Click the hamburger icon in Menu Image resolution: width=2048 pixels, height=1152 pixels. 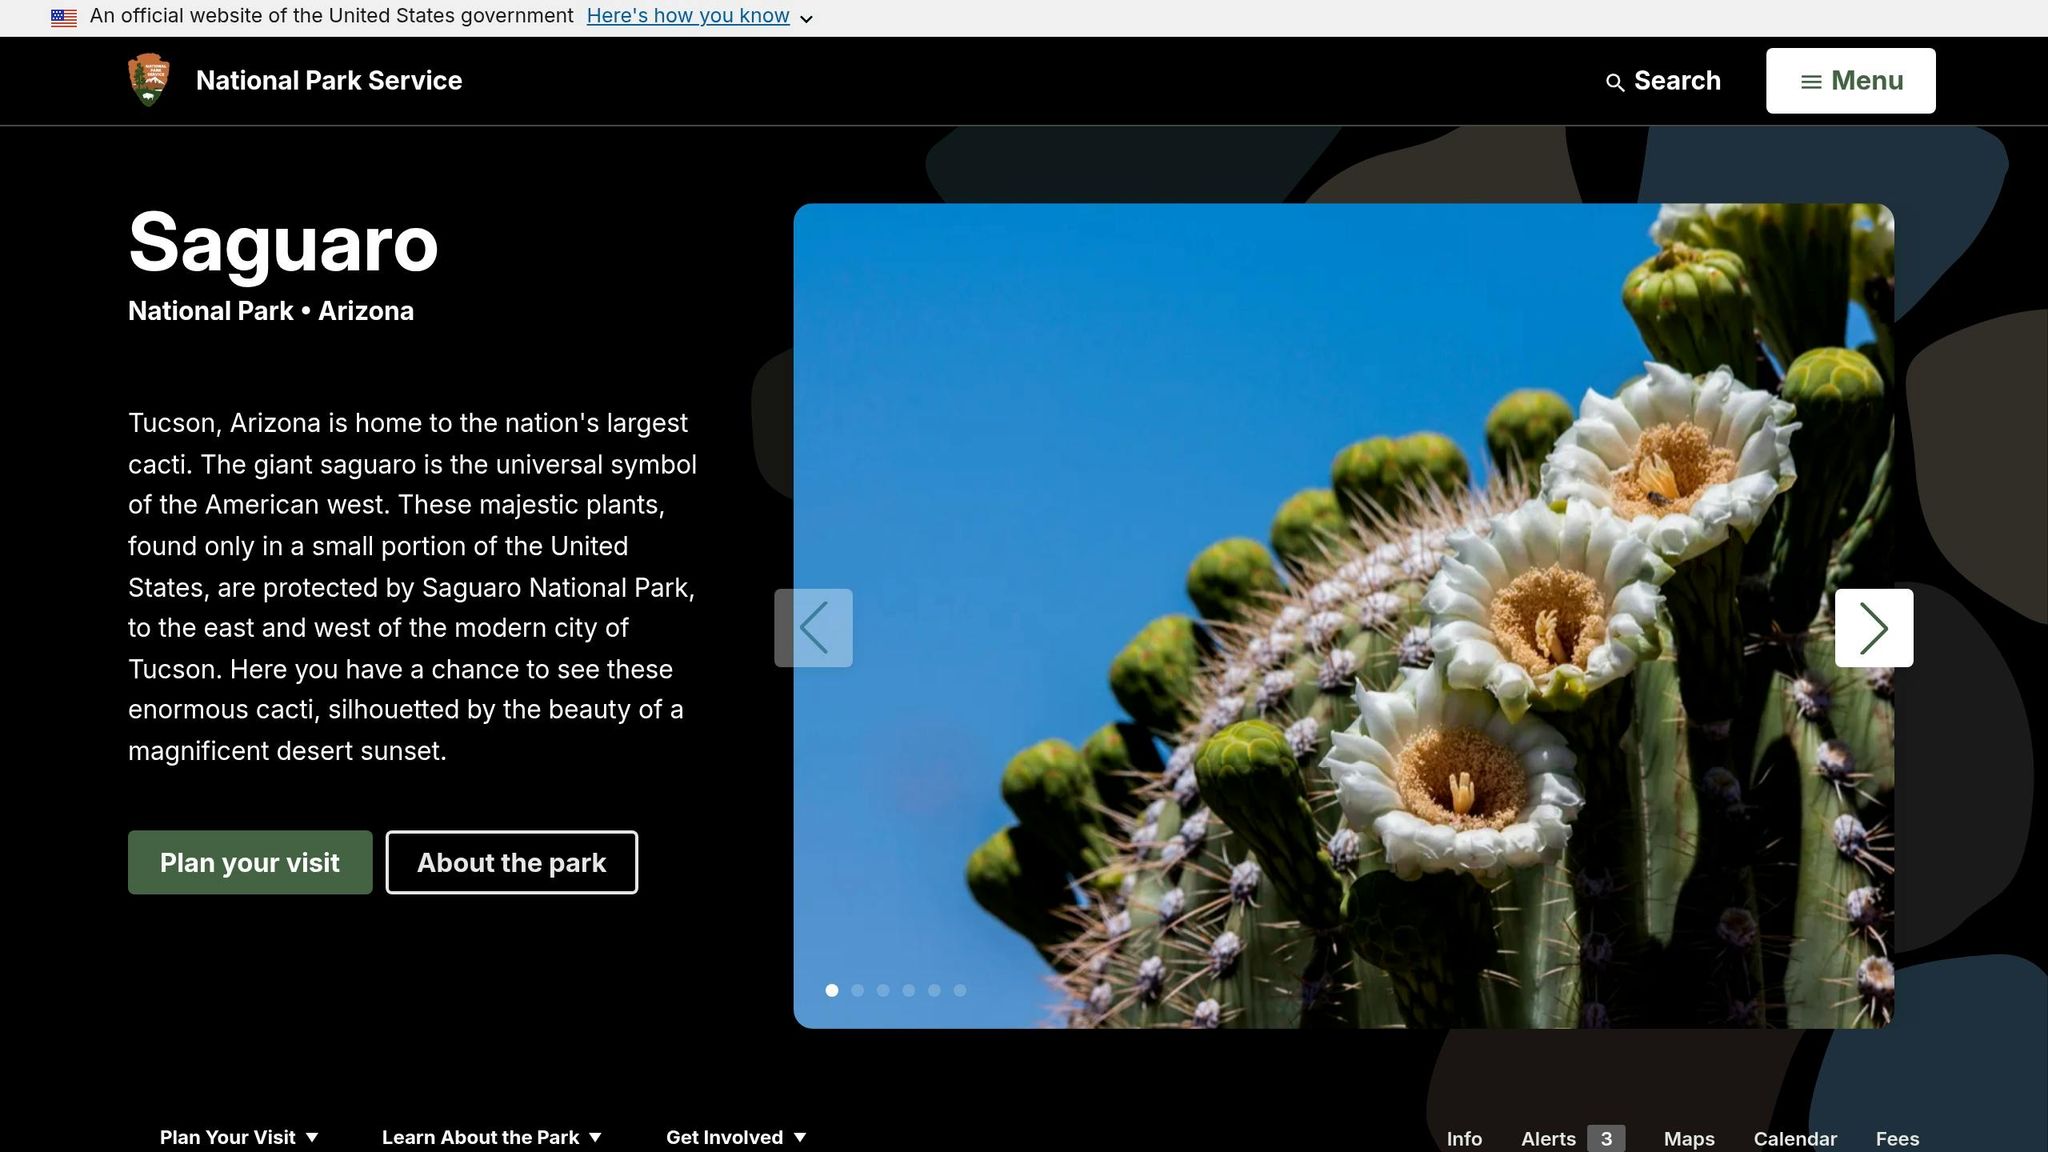(x=1811, y=82)
